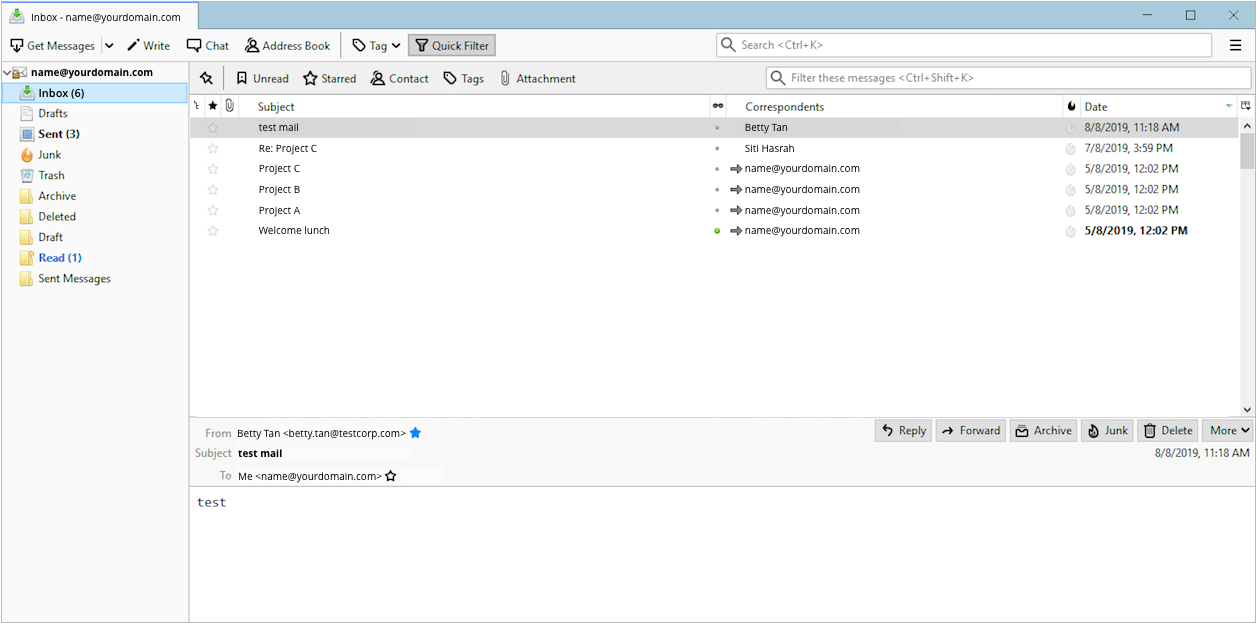1256x623 pixels.
Task: Forward the test mail message
Action: click(970, 431)
